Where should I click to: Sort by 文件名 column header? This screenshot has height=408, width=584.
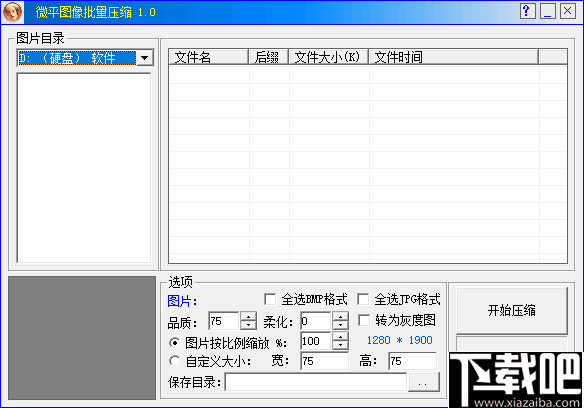coord(208,57)
